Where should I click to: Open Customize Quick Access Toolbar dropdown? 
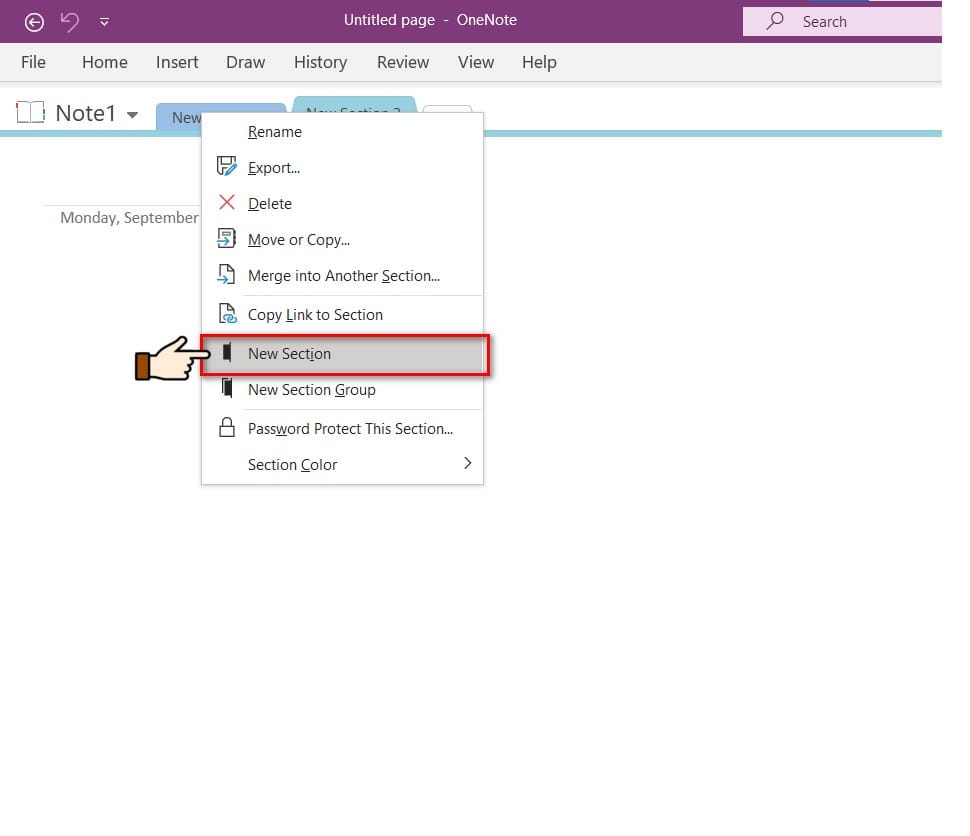(x=104, y=22)
